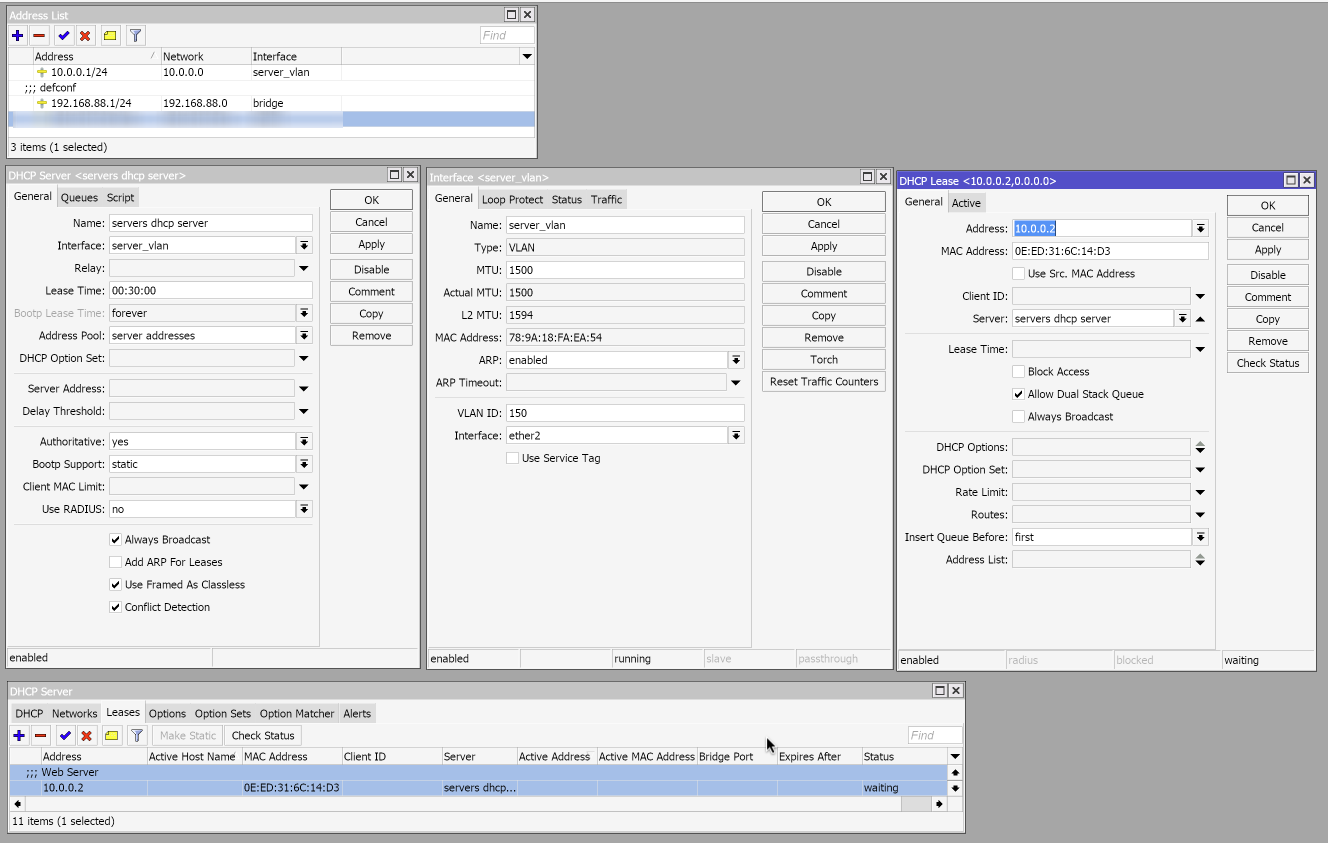Step up the Bootp Lease Time value
Screen dimensions: 1328x843
[x=304, y=309]
